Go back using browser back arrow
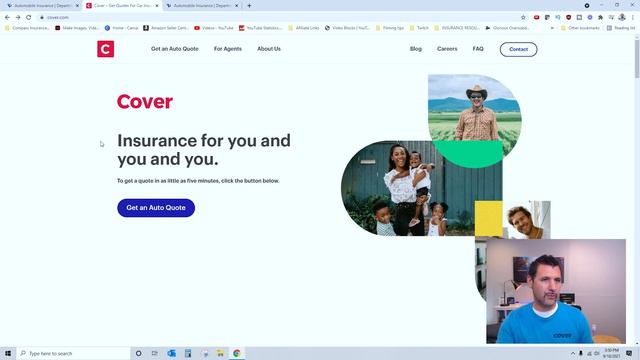This screenshot has width=640, height=360. click(7, 18)
